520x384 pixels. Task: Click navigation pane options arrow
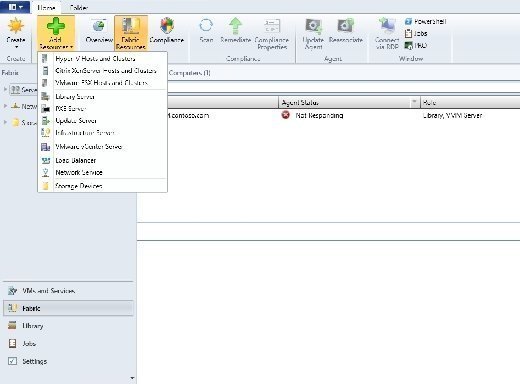point(132,378)
